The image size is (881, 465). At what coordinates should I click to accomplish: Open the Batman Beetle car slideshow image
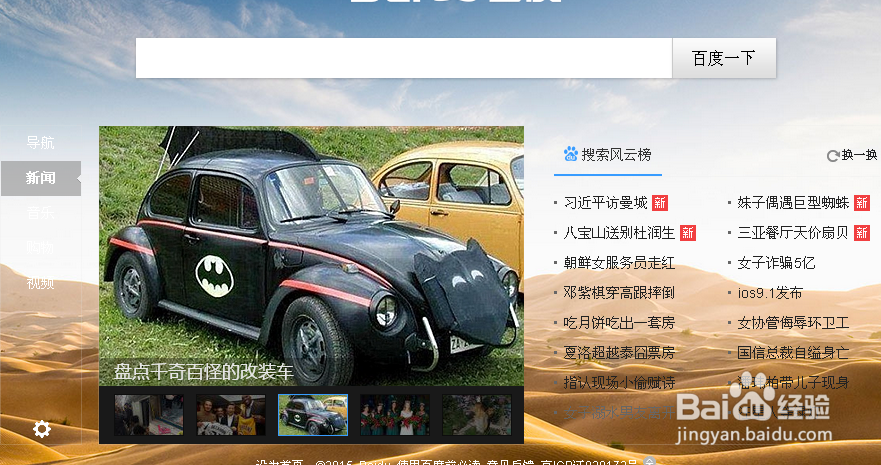311,256
